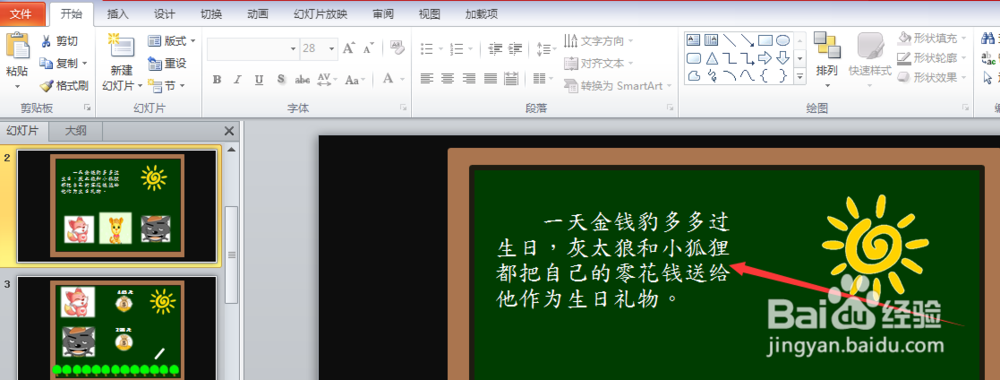
Task: Click the Reset (重设) slide button
Action: pos(167,63)
